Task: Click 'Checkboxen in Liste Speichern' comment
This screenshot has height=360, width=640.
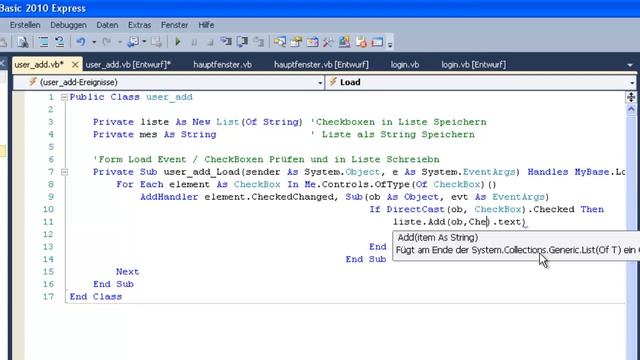Action: coord(398,122)
